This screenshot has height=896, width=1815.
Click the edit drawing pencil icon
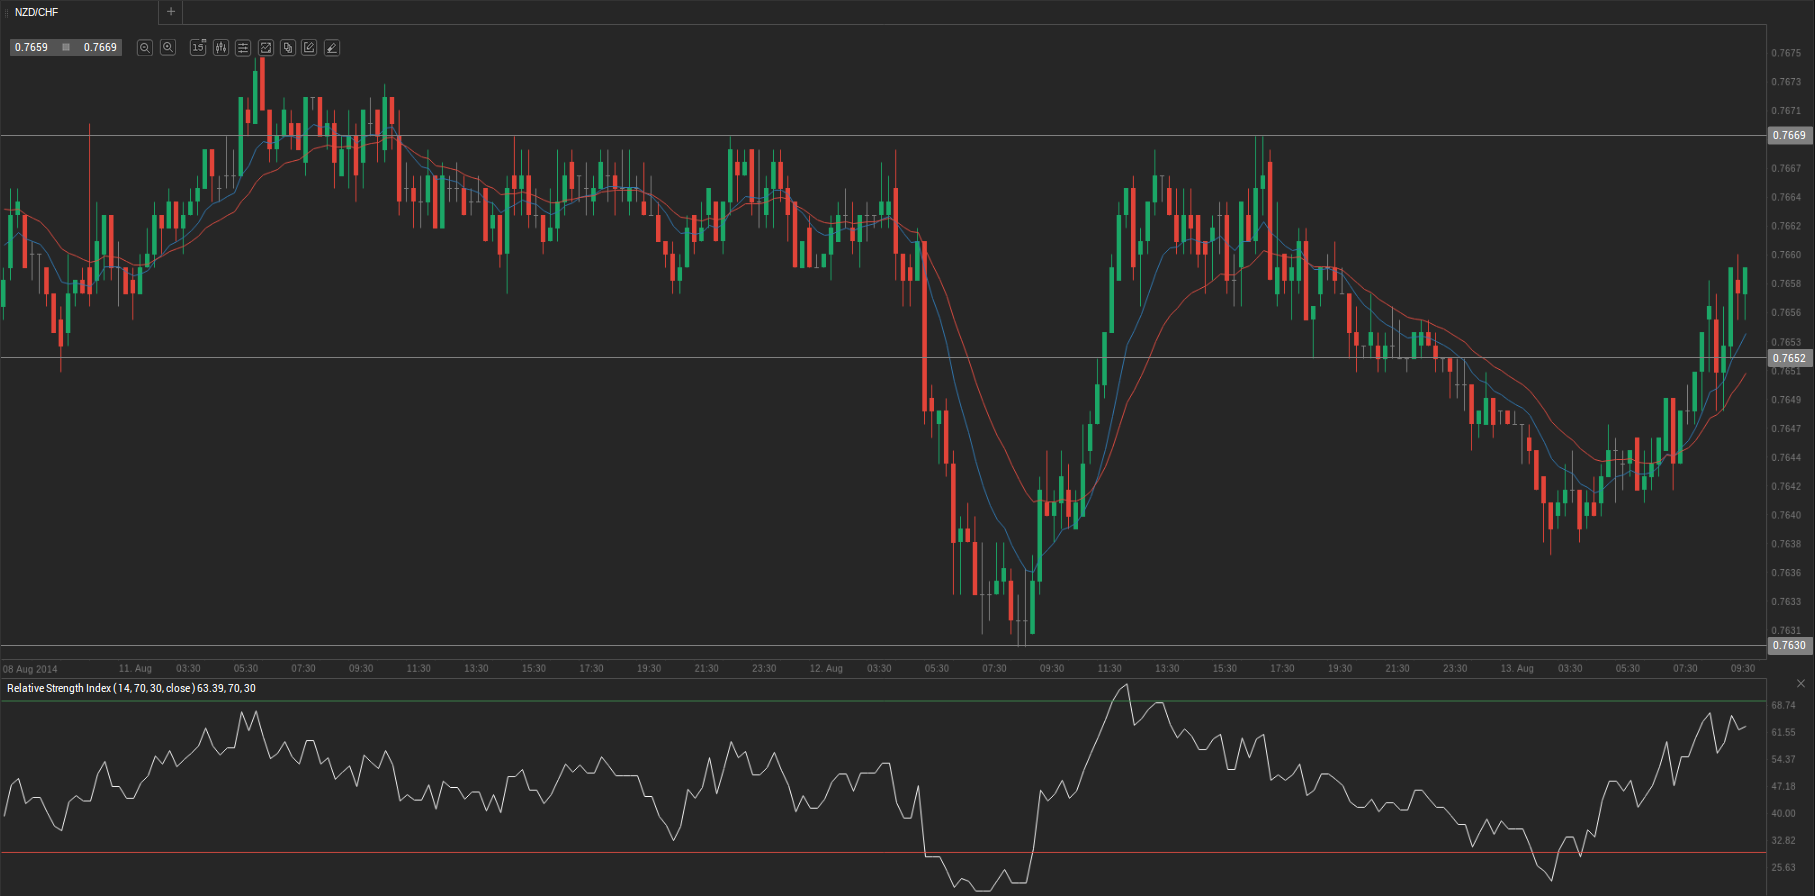coord(310,48)
